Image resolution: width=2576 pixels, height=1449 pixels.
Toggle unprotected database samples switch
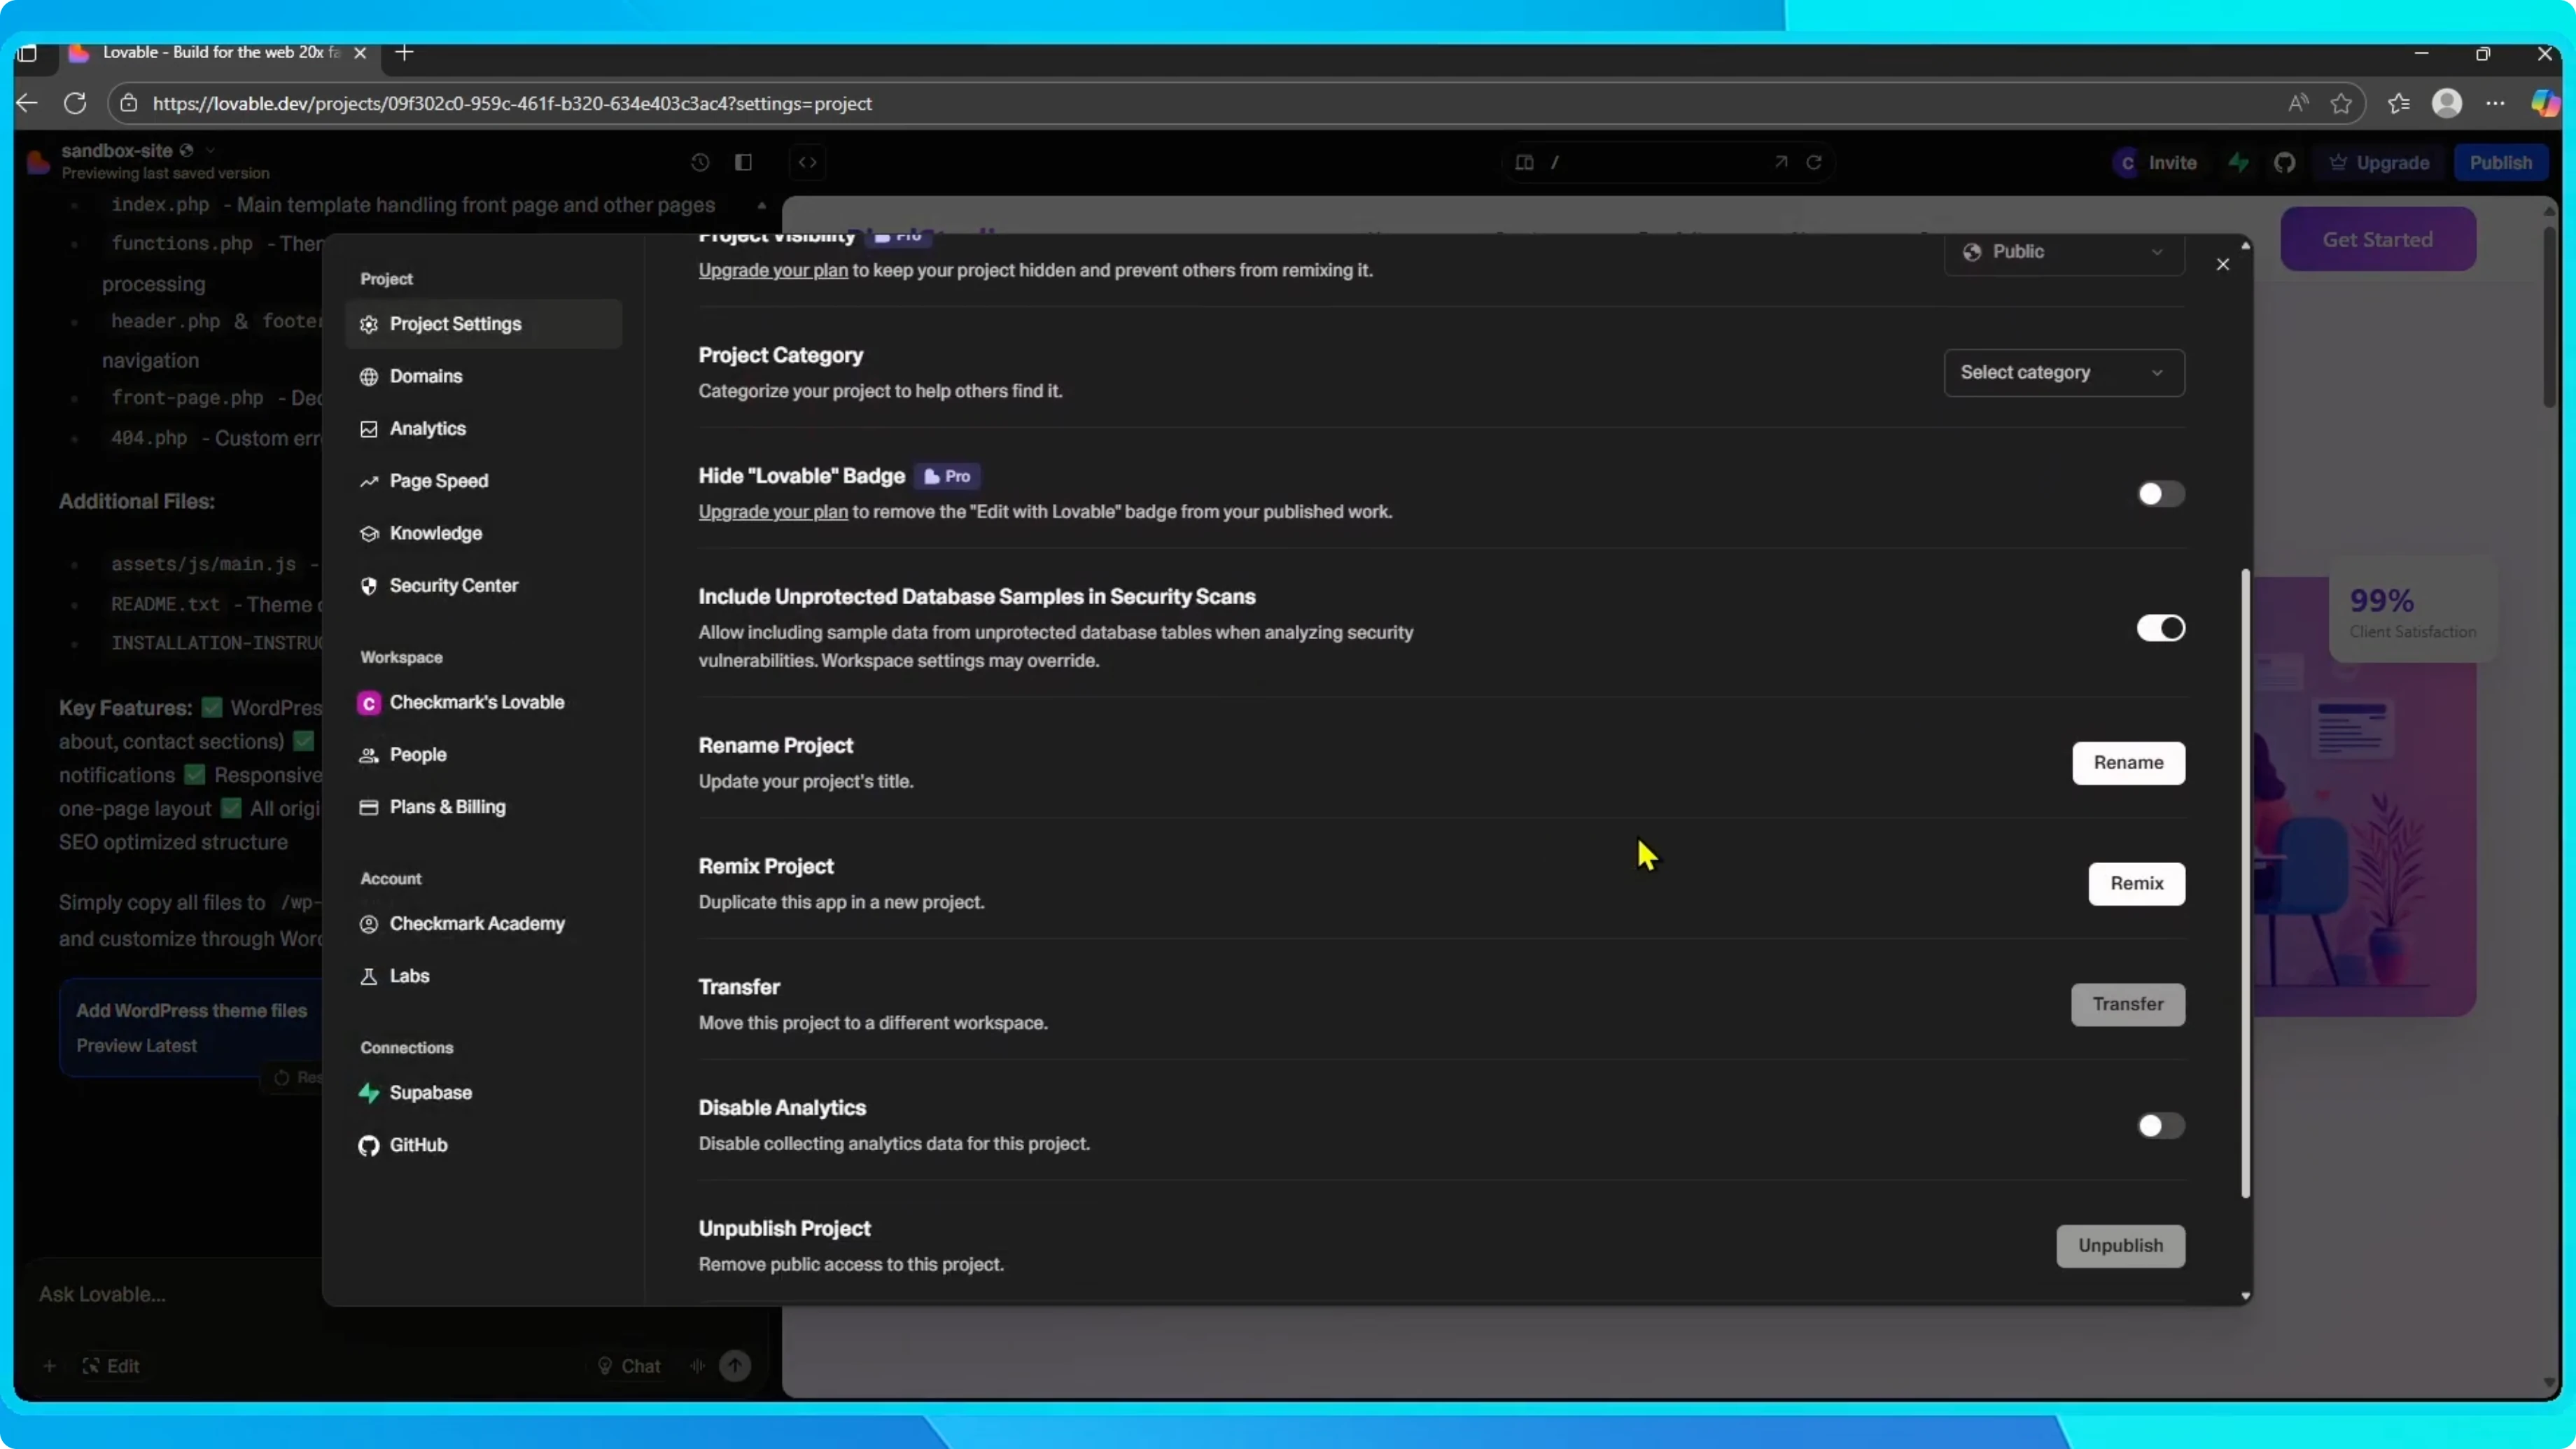click(2160, 628)
